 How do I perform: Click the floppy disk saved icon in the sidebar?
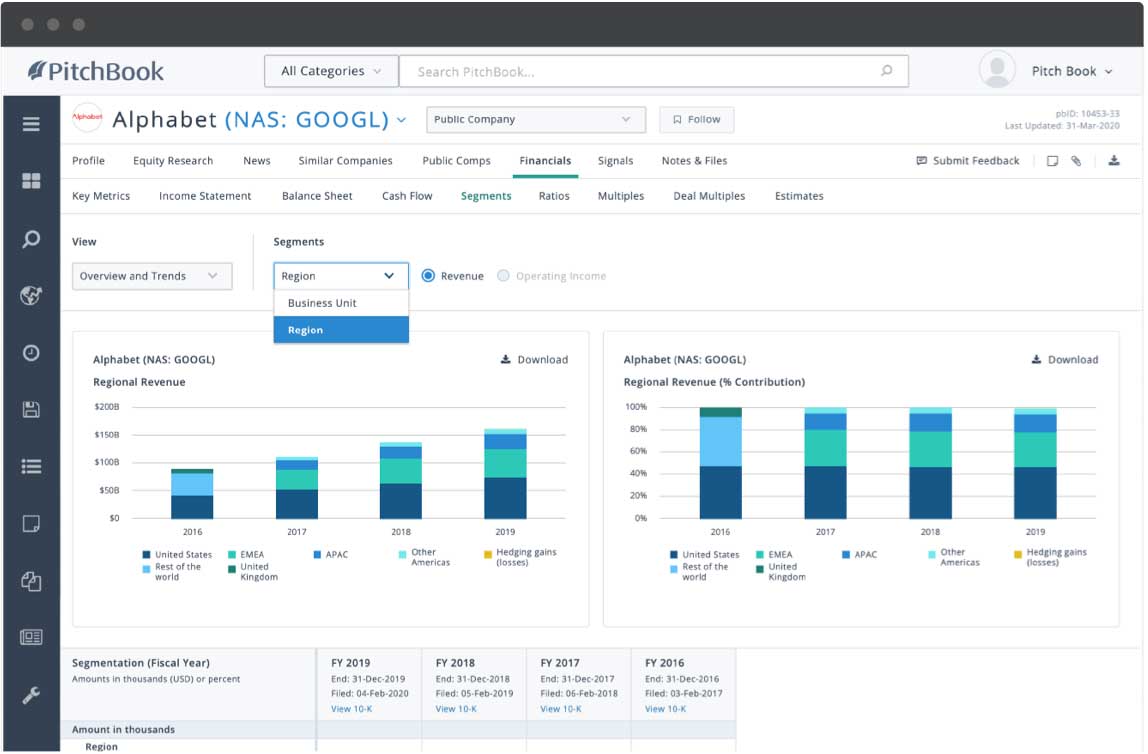[x=31, y=409]
